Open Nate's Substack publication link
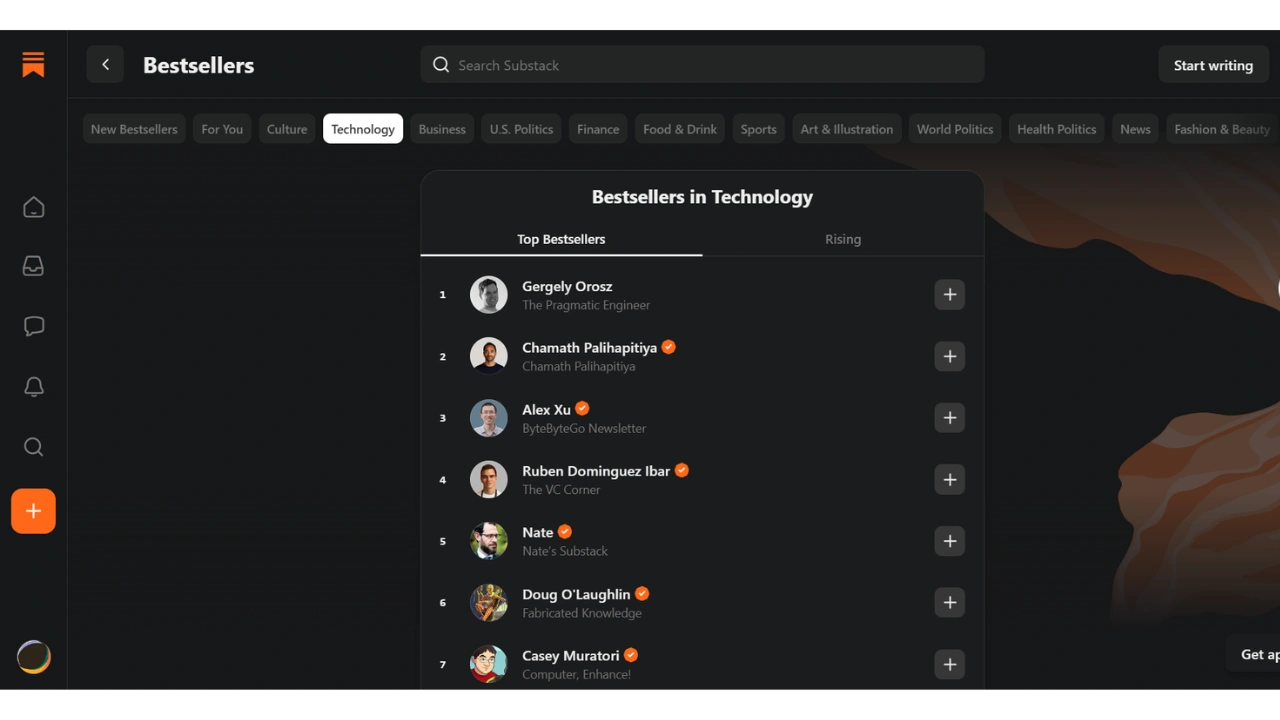Image resolution: width=1280 pixels, height=720 pixels. pyautogui.click(x=565, y=551)
